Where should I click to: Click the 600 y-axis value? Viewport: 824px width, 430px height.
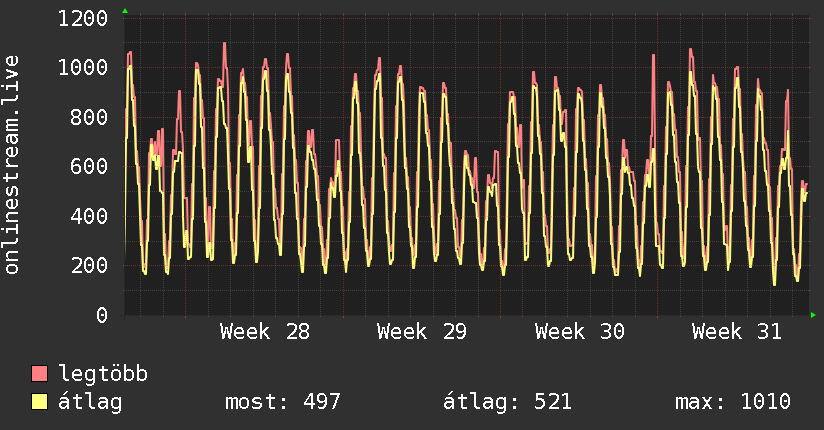[x=89, y=167]
